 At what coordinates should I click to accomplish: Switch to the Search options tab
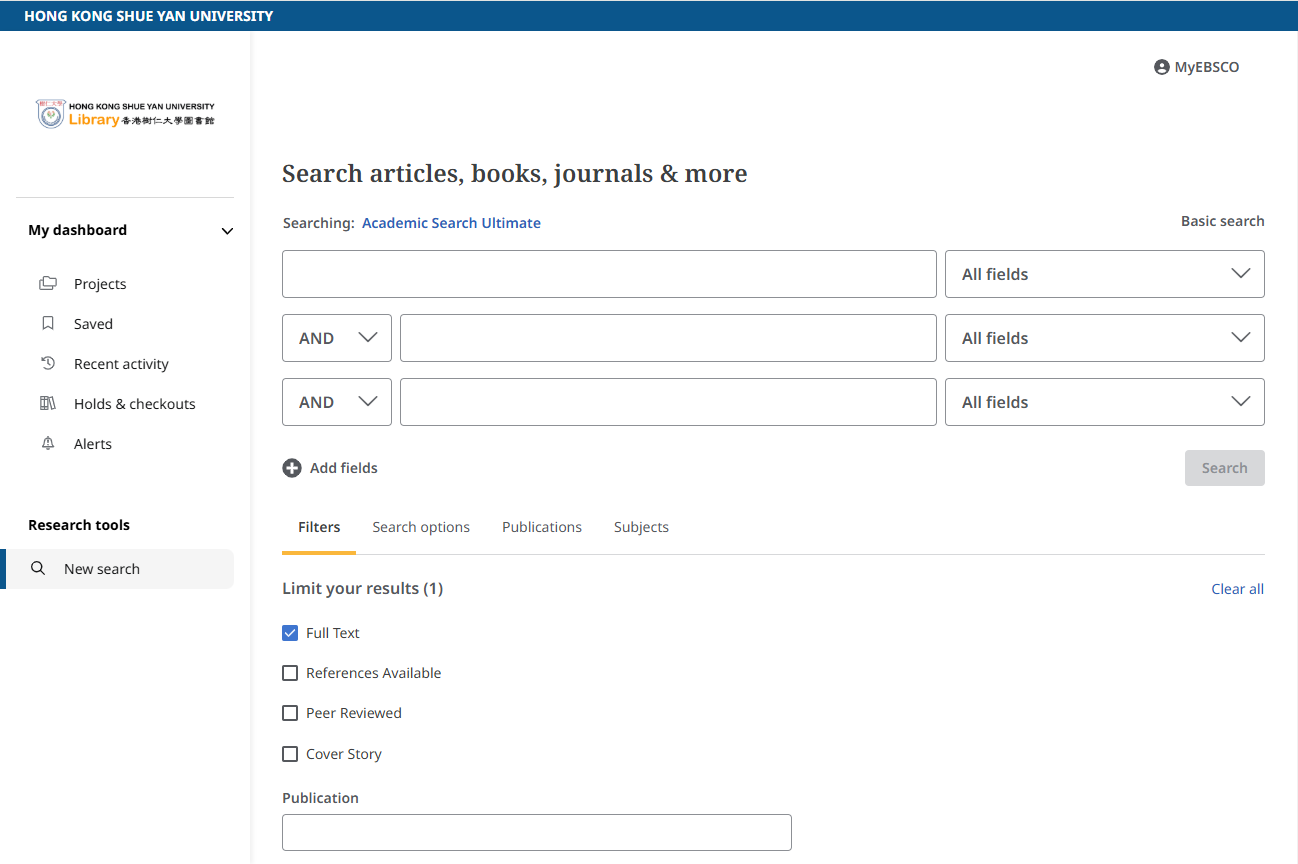point(421,527)
